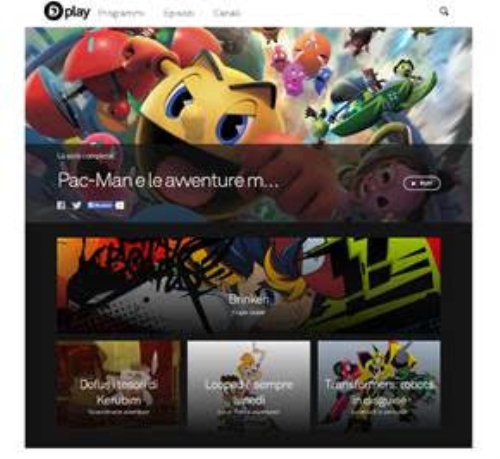Click the Brinken title text
500x459 pixels.
(x=249, y=299)
